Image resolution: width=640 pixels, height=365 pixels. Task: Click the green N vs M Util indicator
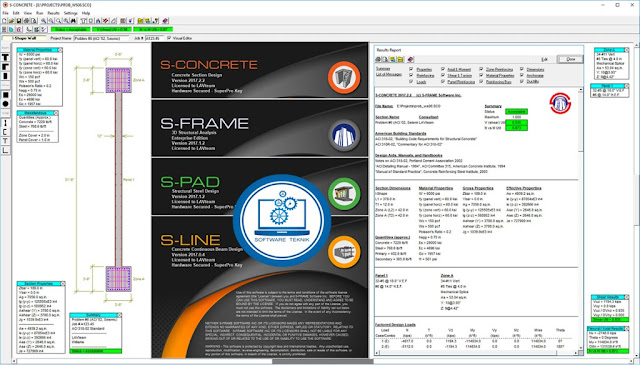point(153,29)
